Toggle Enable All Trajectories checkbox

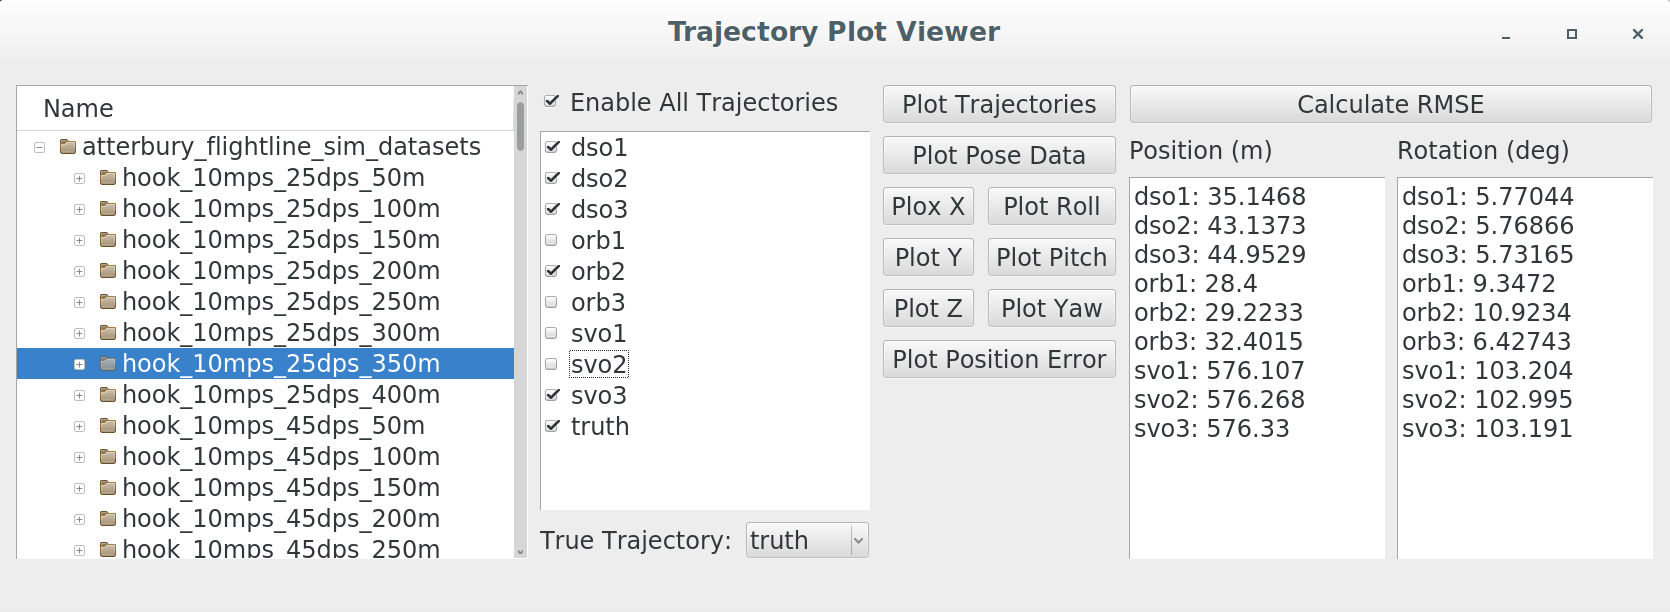(552, 101)
